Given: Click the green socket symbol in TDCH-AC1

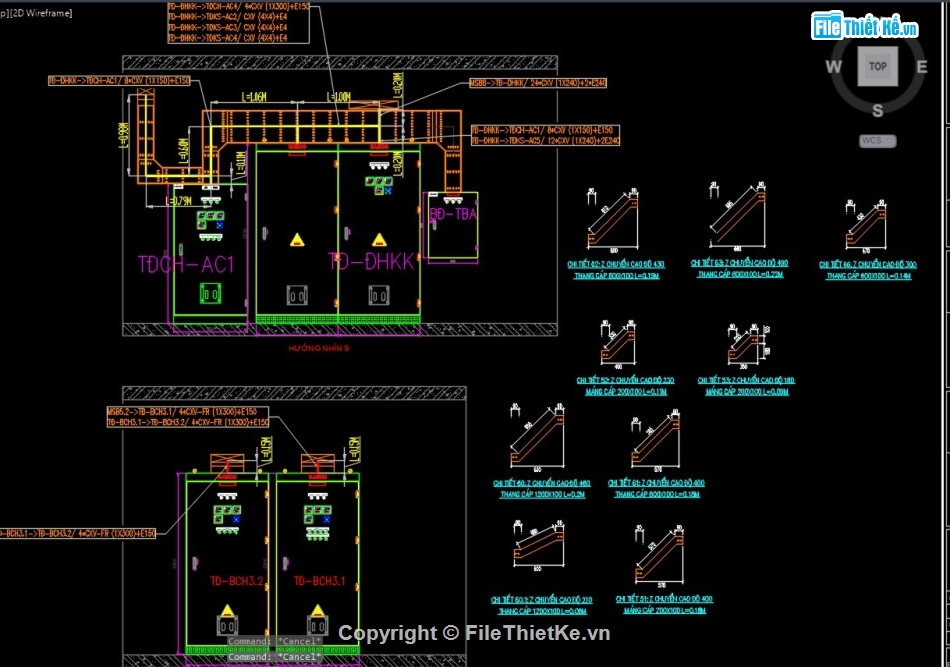Looking at the screenshot, I should pos(210,293).
